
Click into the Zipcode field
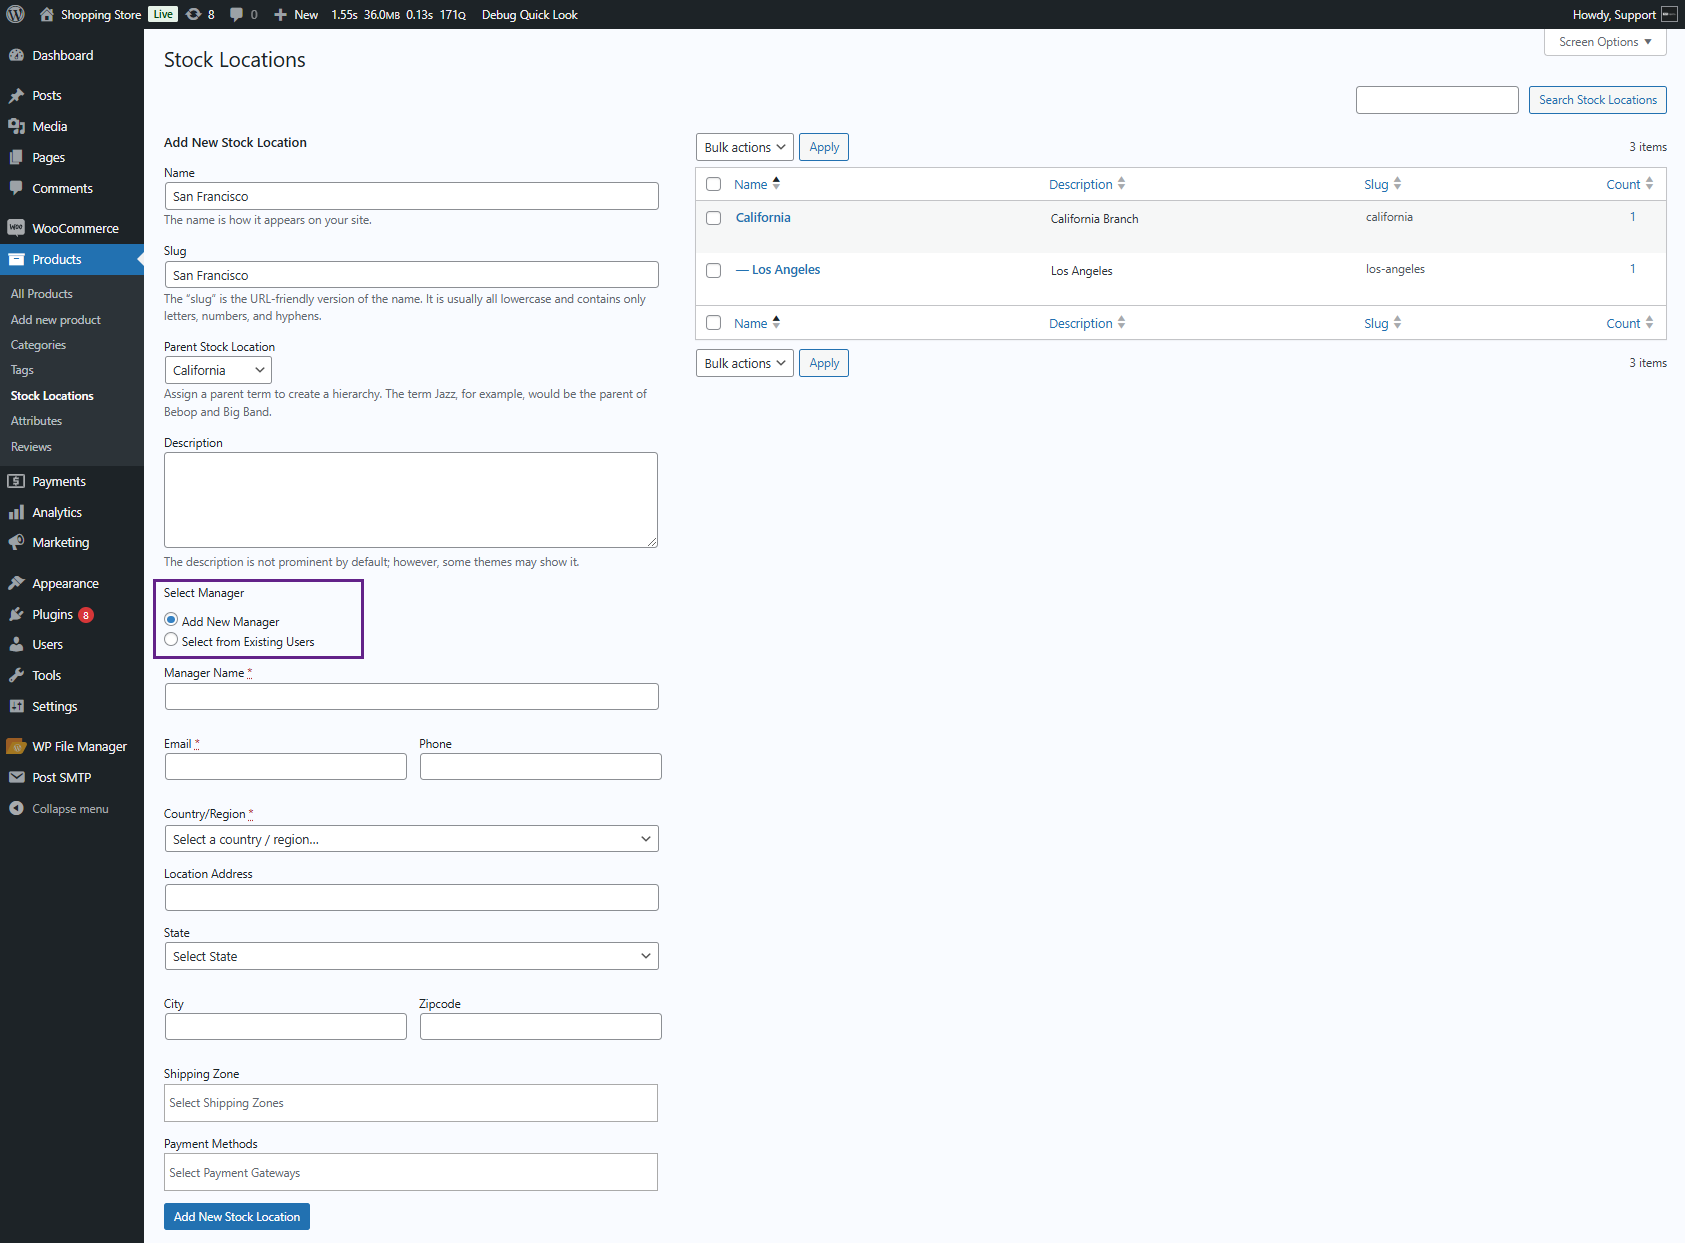click(541, 1027)
